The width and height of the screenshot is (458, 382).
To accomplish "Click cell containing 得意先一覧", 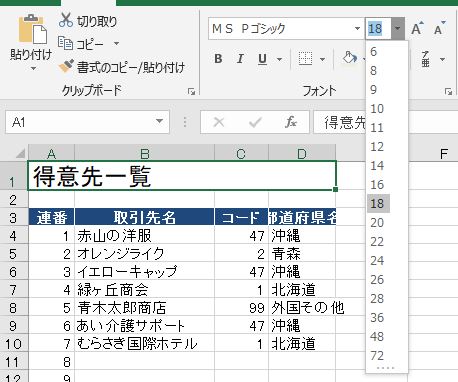I will point(182,176).
